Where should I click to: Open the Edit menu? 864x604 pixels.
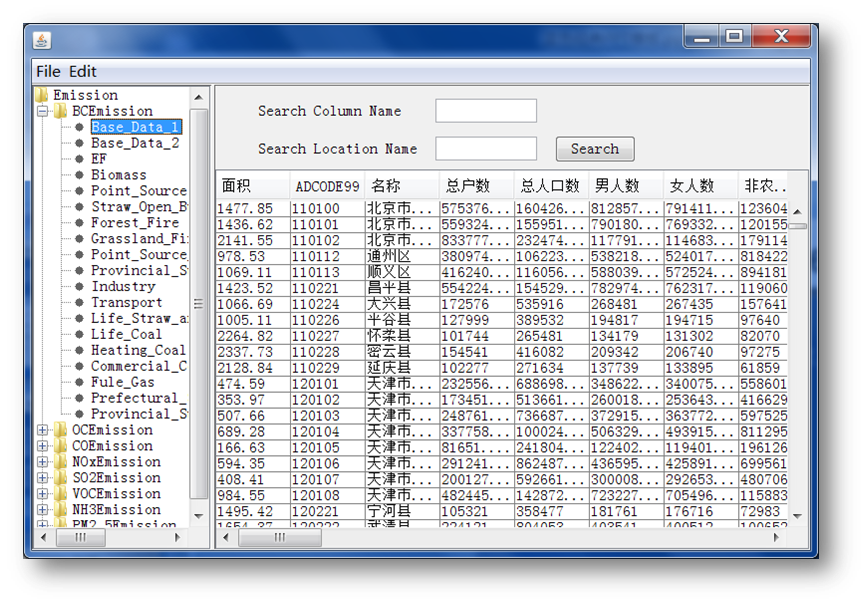83,71
